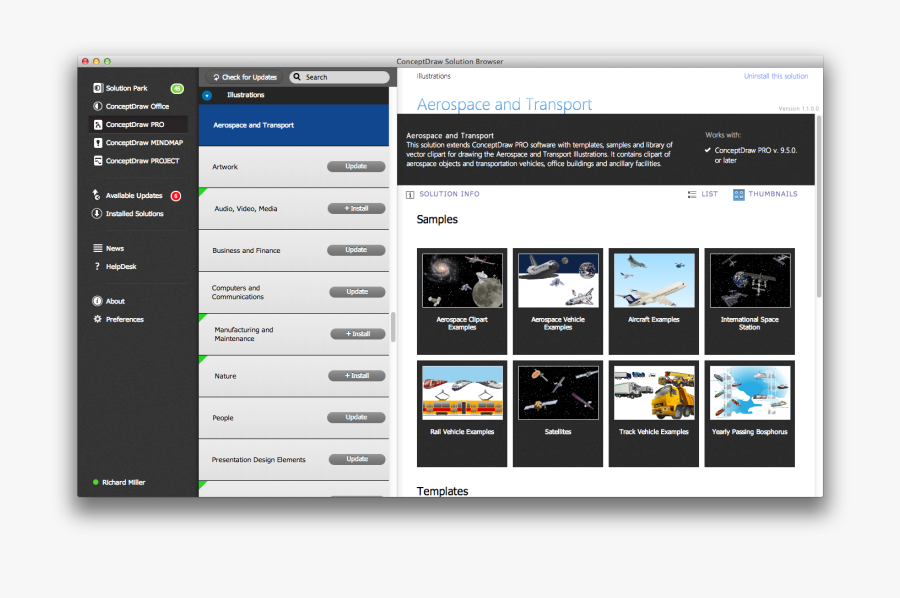This screenshot has height=598, width=900.
Task: Select THUMBNAILS view label
Action: [x=773, y=194]
